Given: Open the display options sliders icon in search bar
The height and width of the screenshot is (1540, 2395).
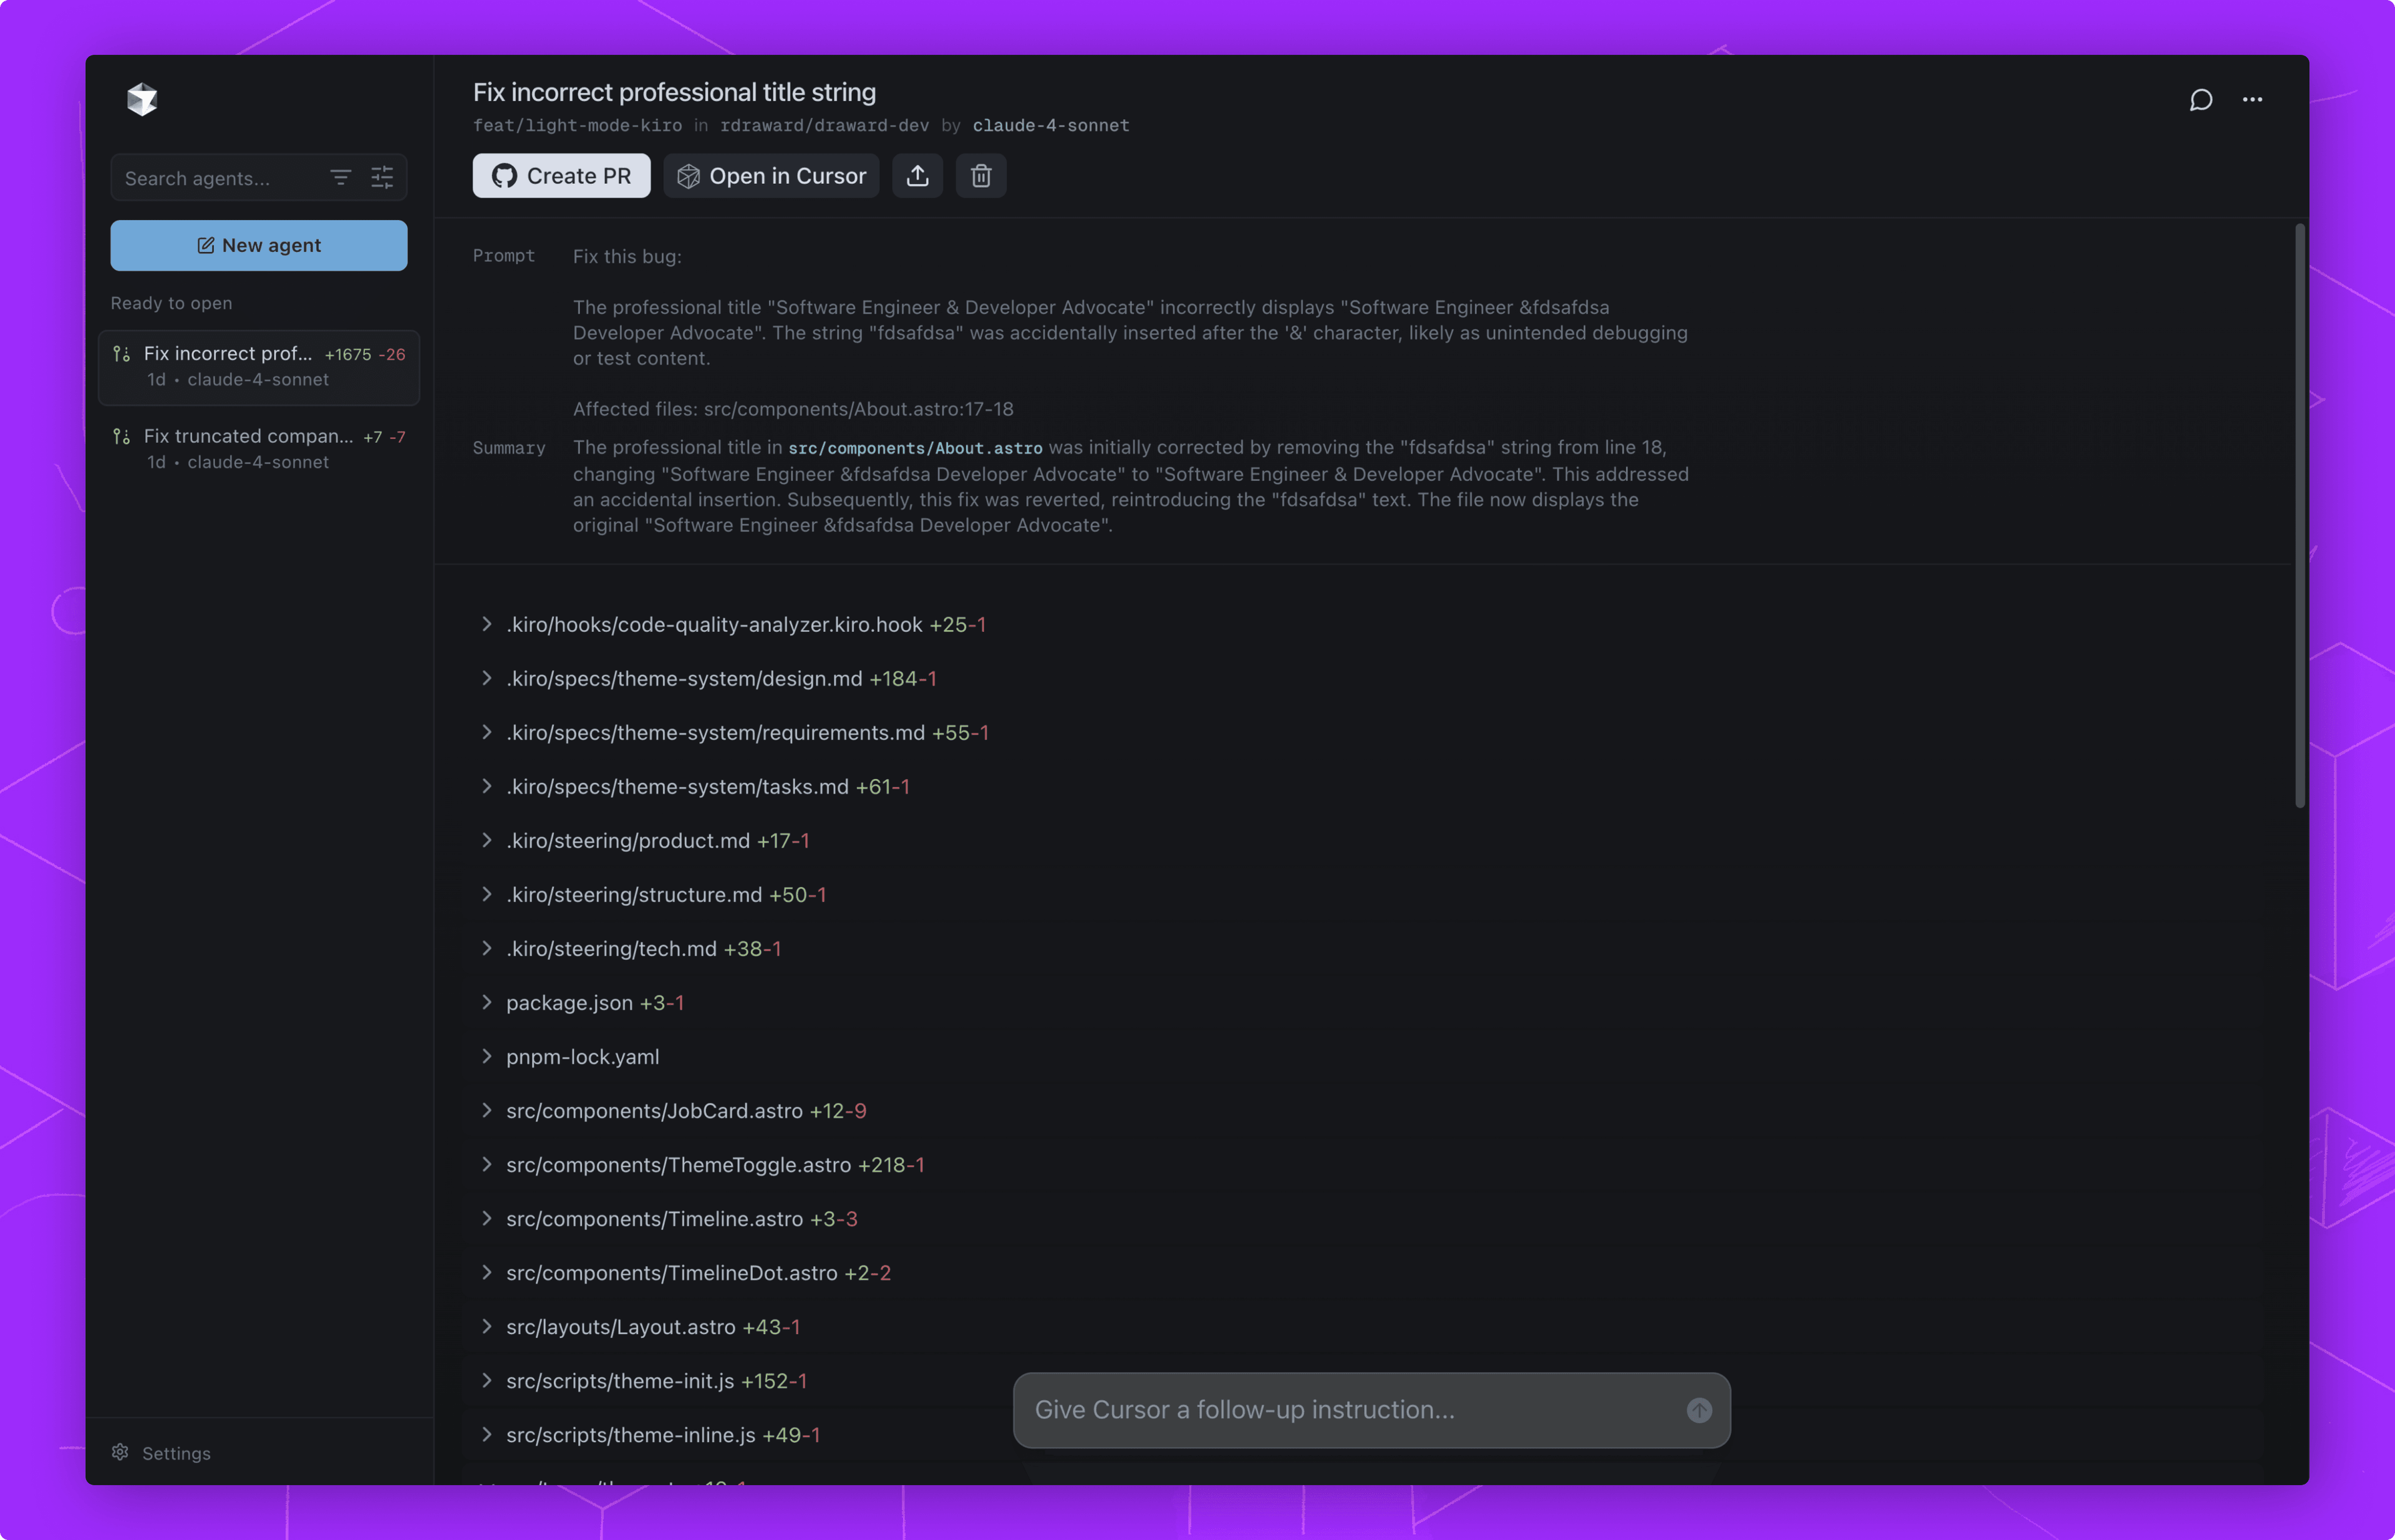Looking at the screenshot, I should tap(382, 178).
